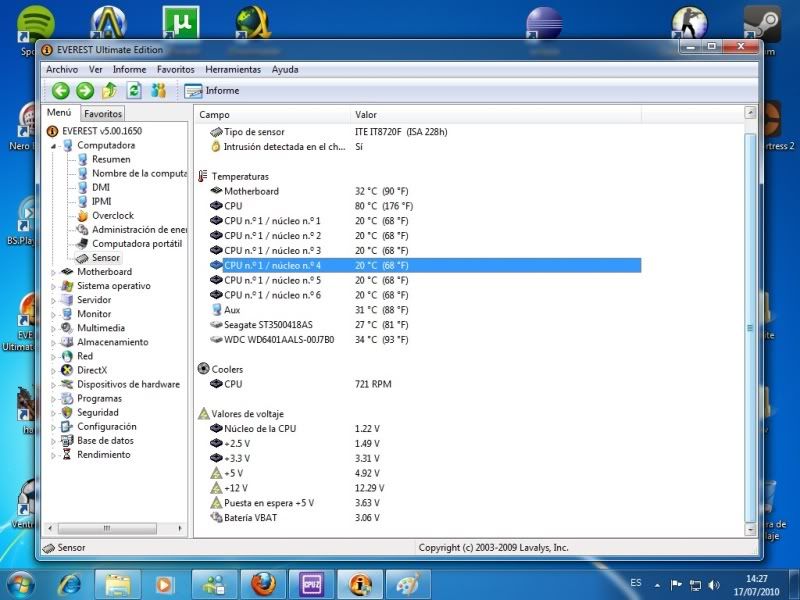The height and width of the screenshot is (600, 800).
Task: Click the right pane vertical scrollbar thumb
Action: [x=749, y=328]
